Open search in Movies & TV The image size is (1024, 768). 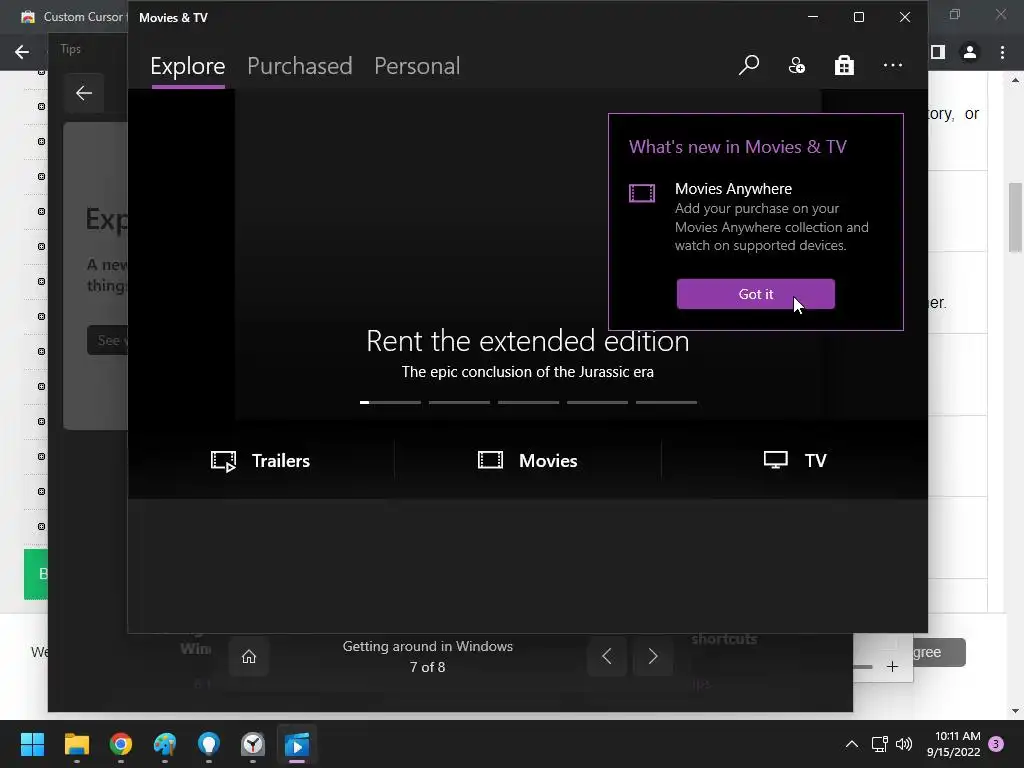point(748,65)
